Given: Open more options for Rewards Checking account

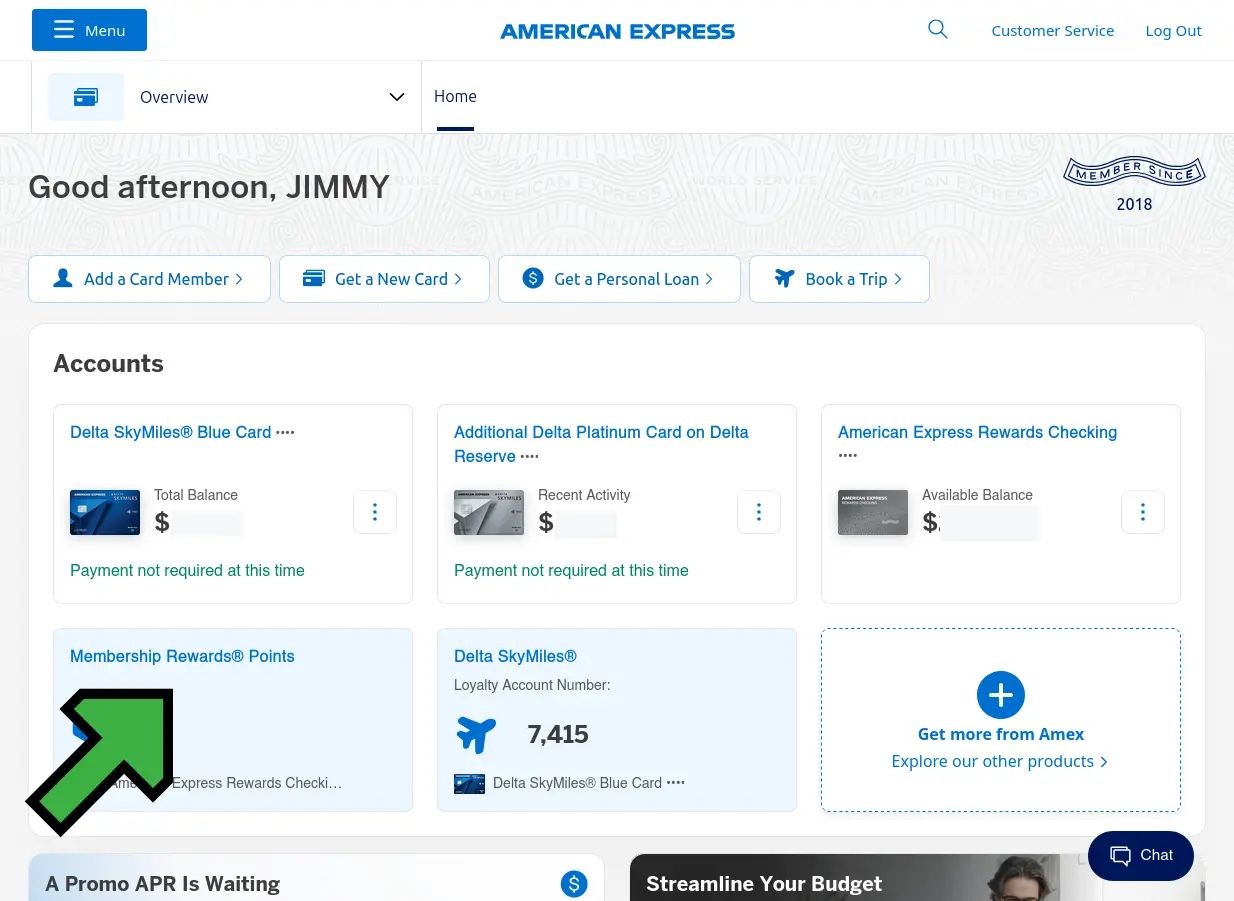Looking at the screenshot, I should point(1143,512).
